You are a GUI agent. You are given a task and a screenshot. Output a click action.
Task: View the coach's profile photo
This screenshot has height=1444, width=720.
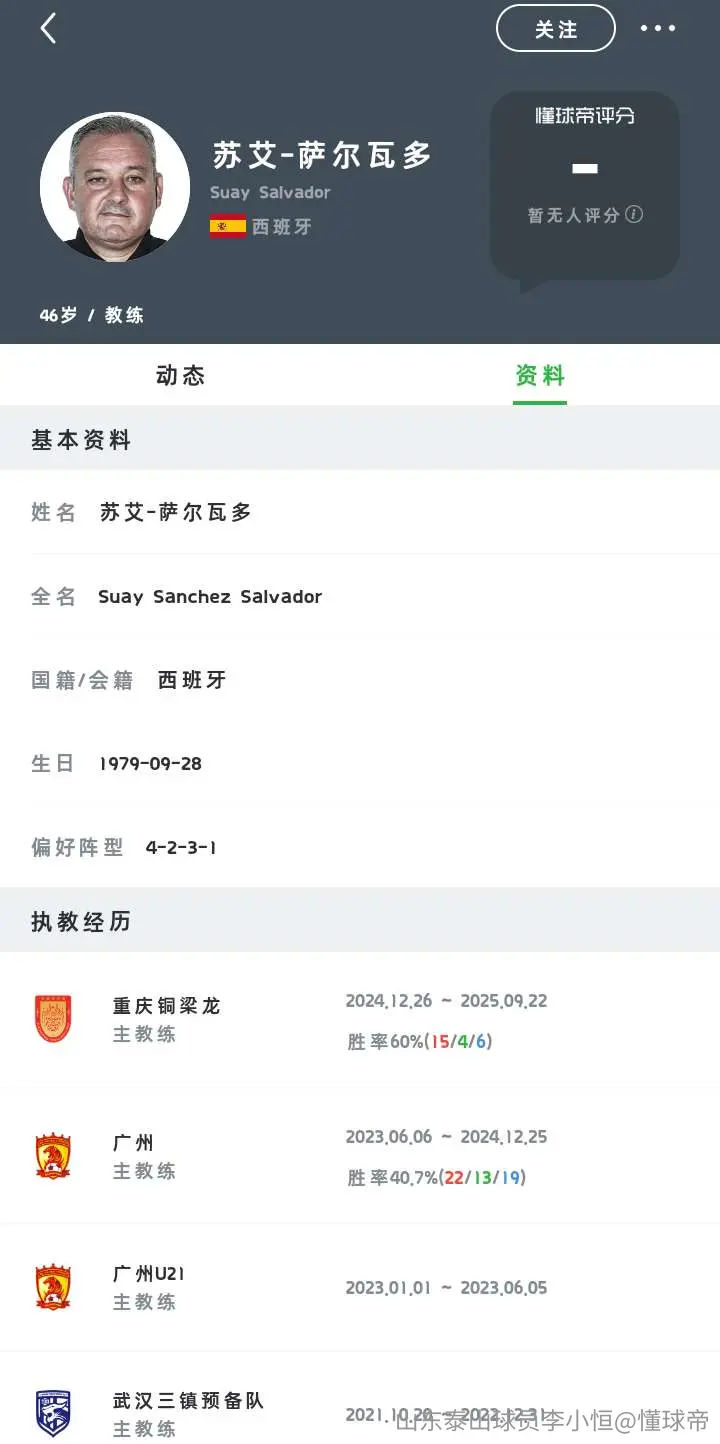click(x=115, y=187)
